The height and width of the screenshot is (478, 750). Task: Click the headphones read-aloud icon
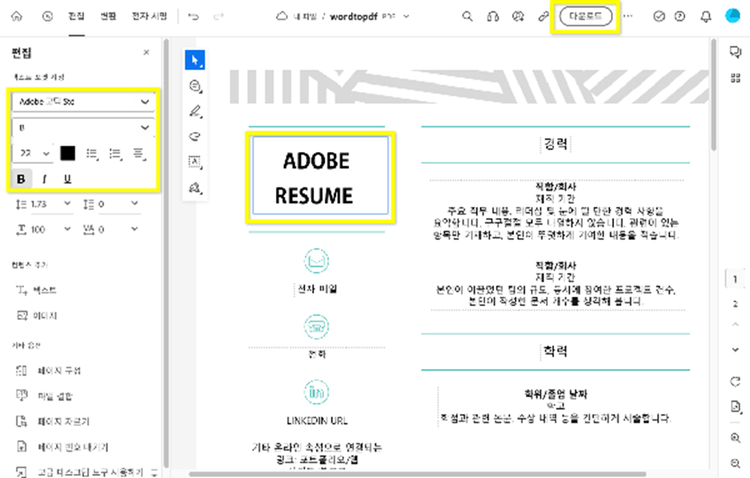click(x=493, y=16)
